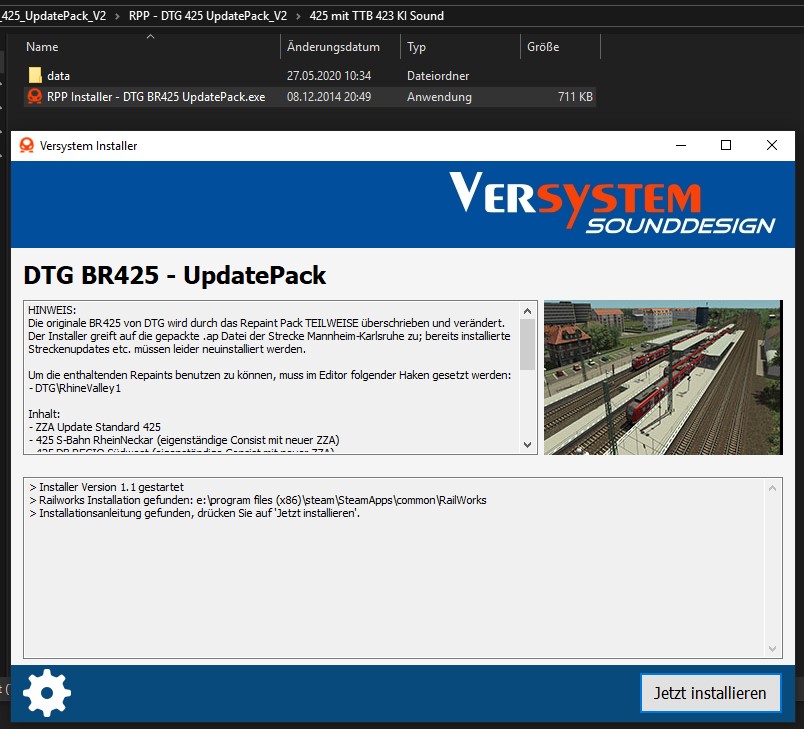The width and height of the screenshot is (804, 729).
Task: Click the date '27.05.2020 10:34'
Action: [x=329, y=76]
